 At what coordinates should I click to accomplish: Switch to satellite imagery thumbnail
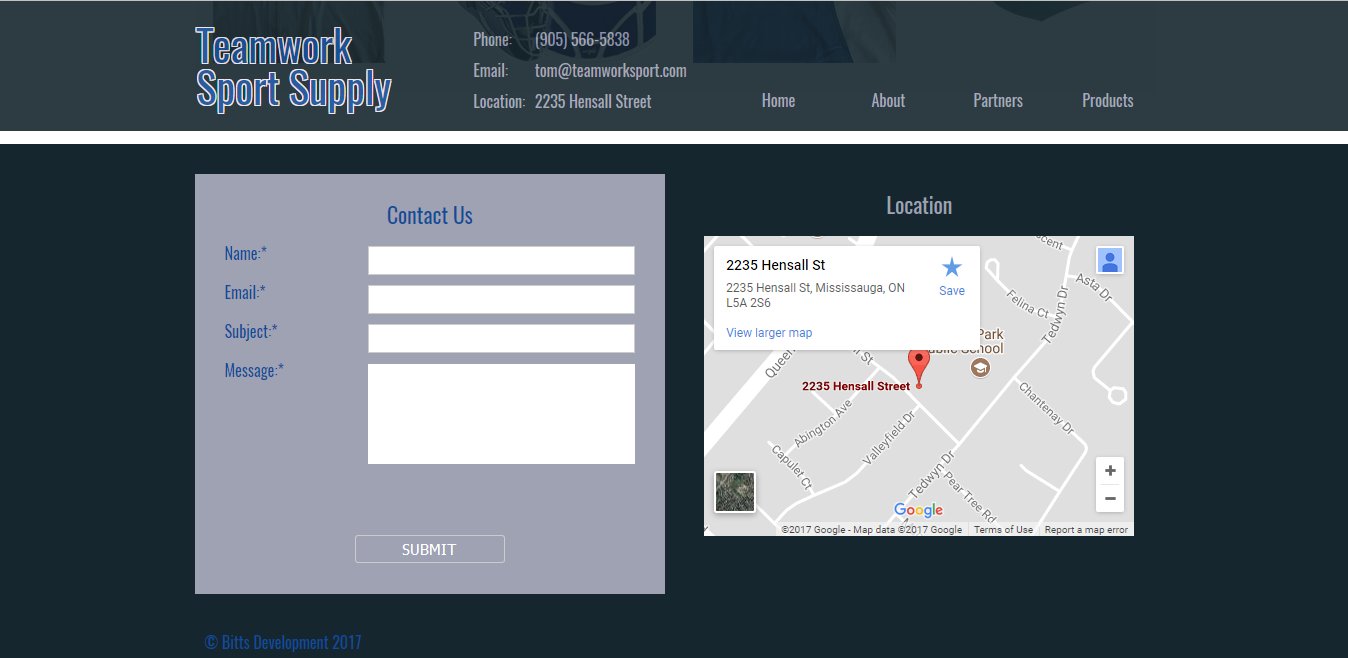(x=735, y=492)
